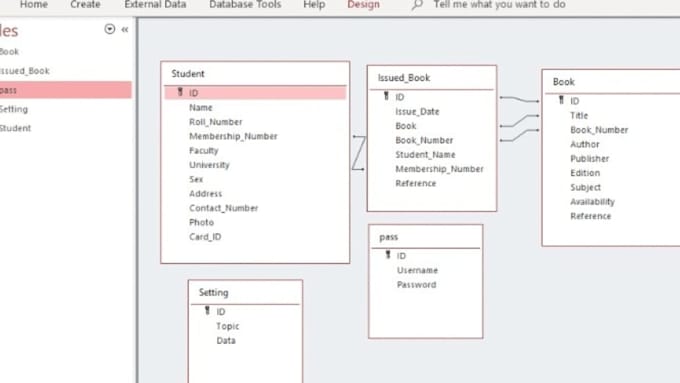Open the Create ribbon tab
This screenshot has width=680, height=383.
(85, 5)
